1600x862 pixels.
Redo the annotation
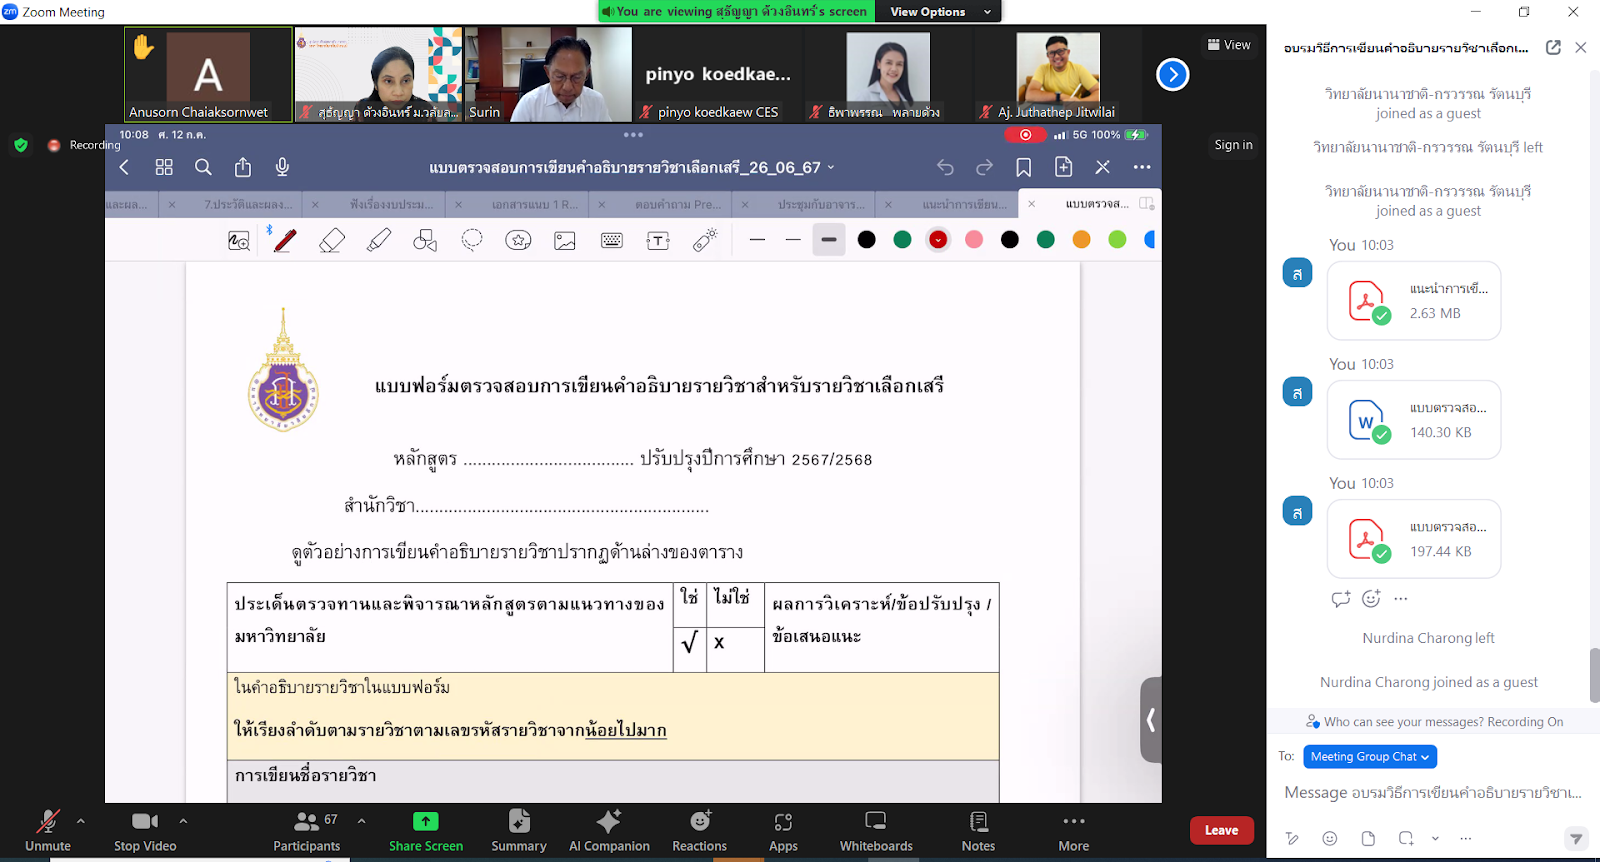984,167
